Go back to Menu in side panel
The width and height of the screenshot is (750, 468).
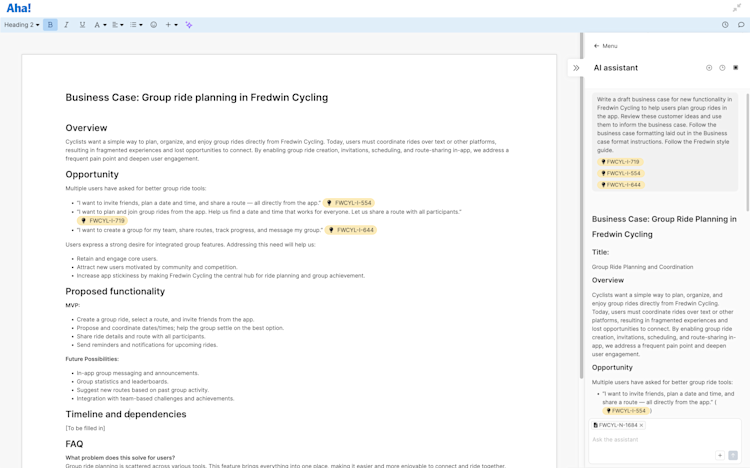pyautogui.click(x=606, y=46)
